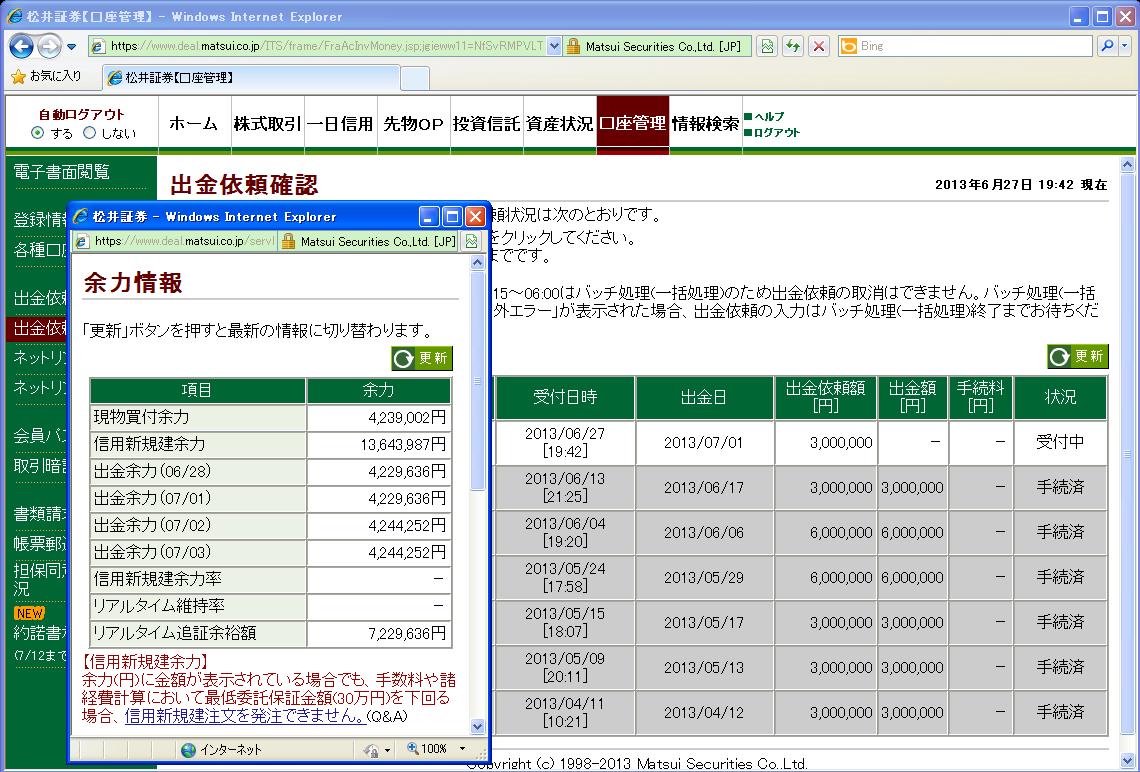
Task: Click compatibility view icon in main address bar
Action: tap(766, 46)
